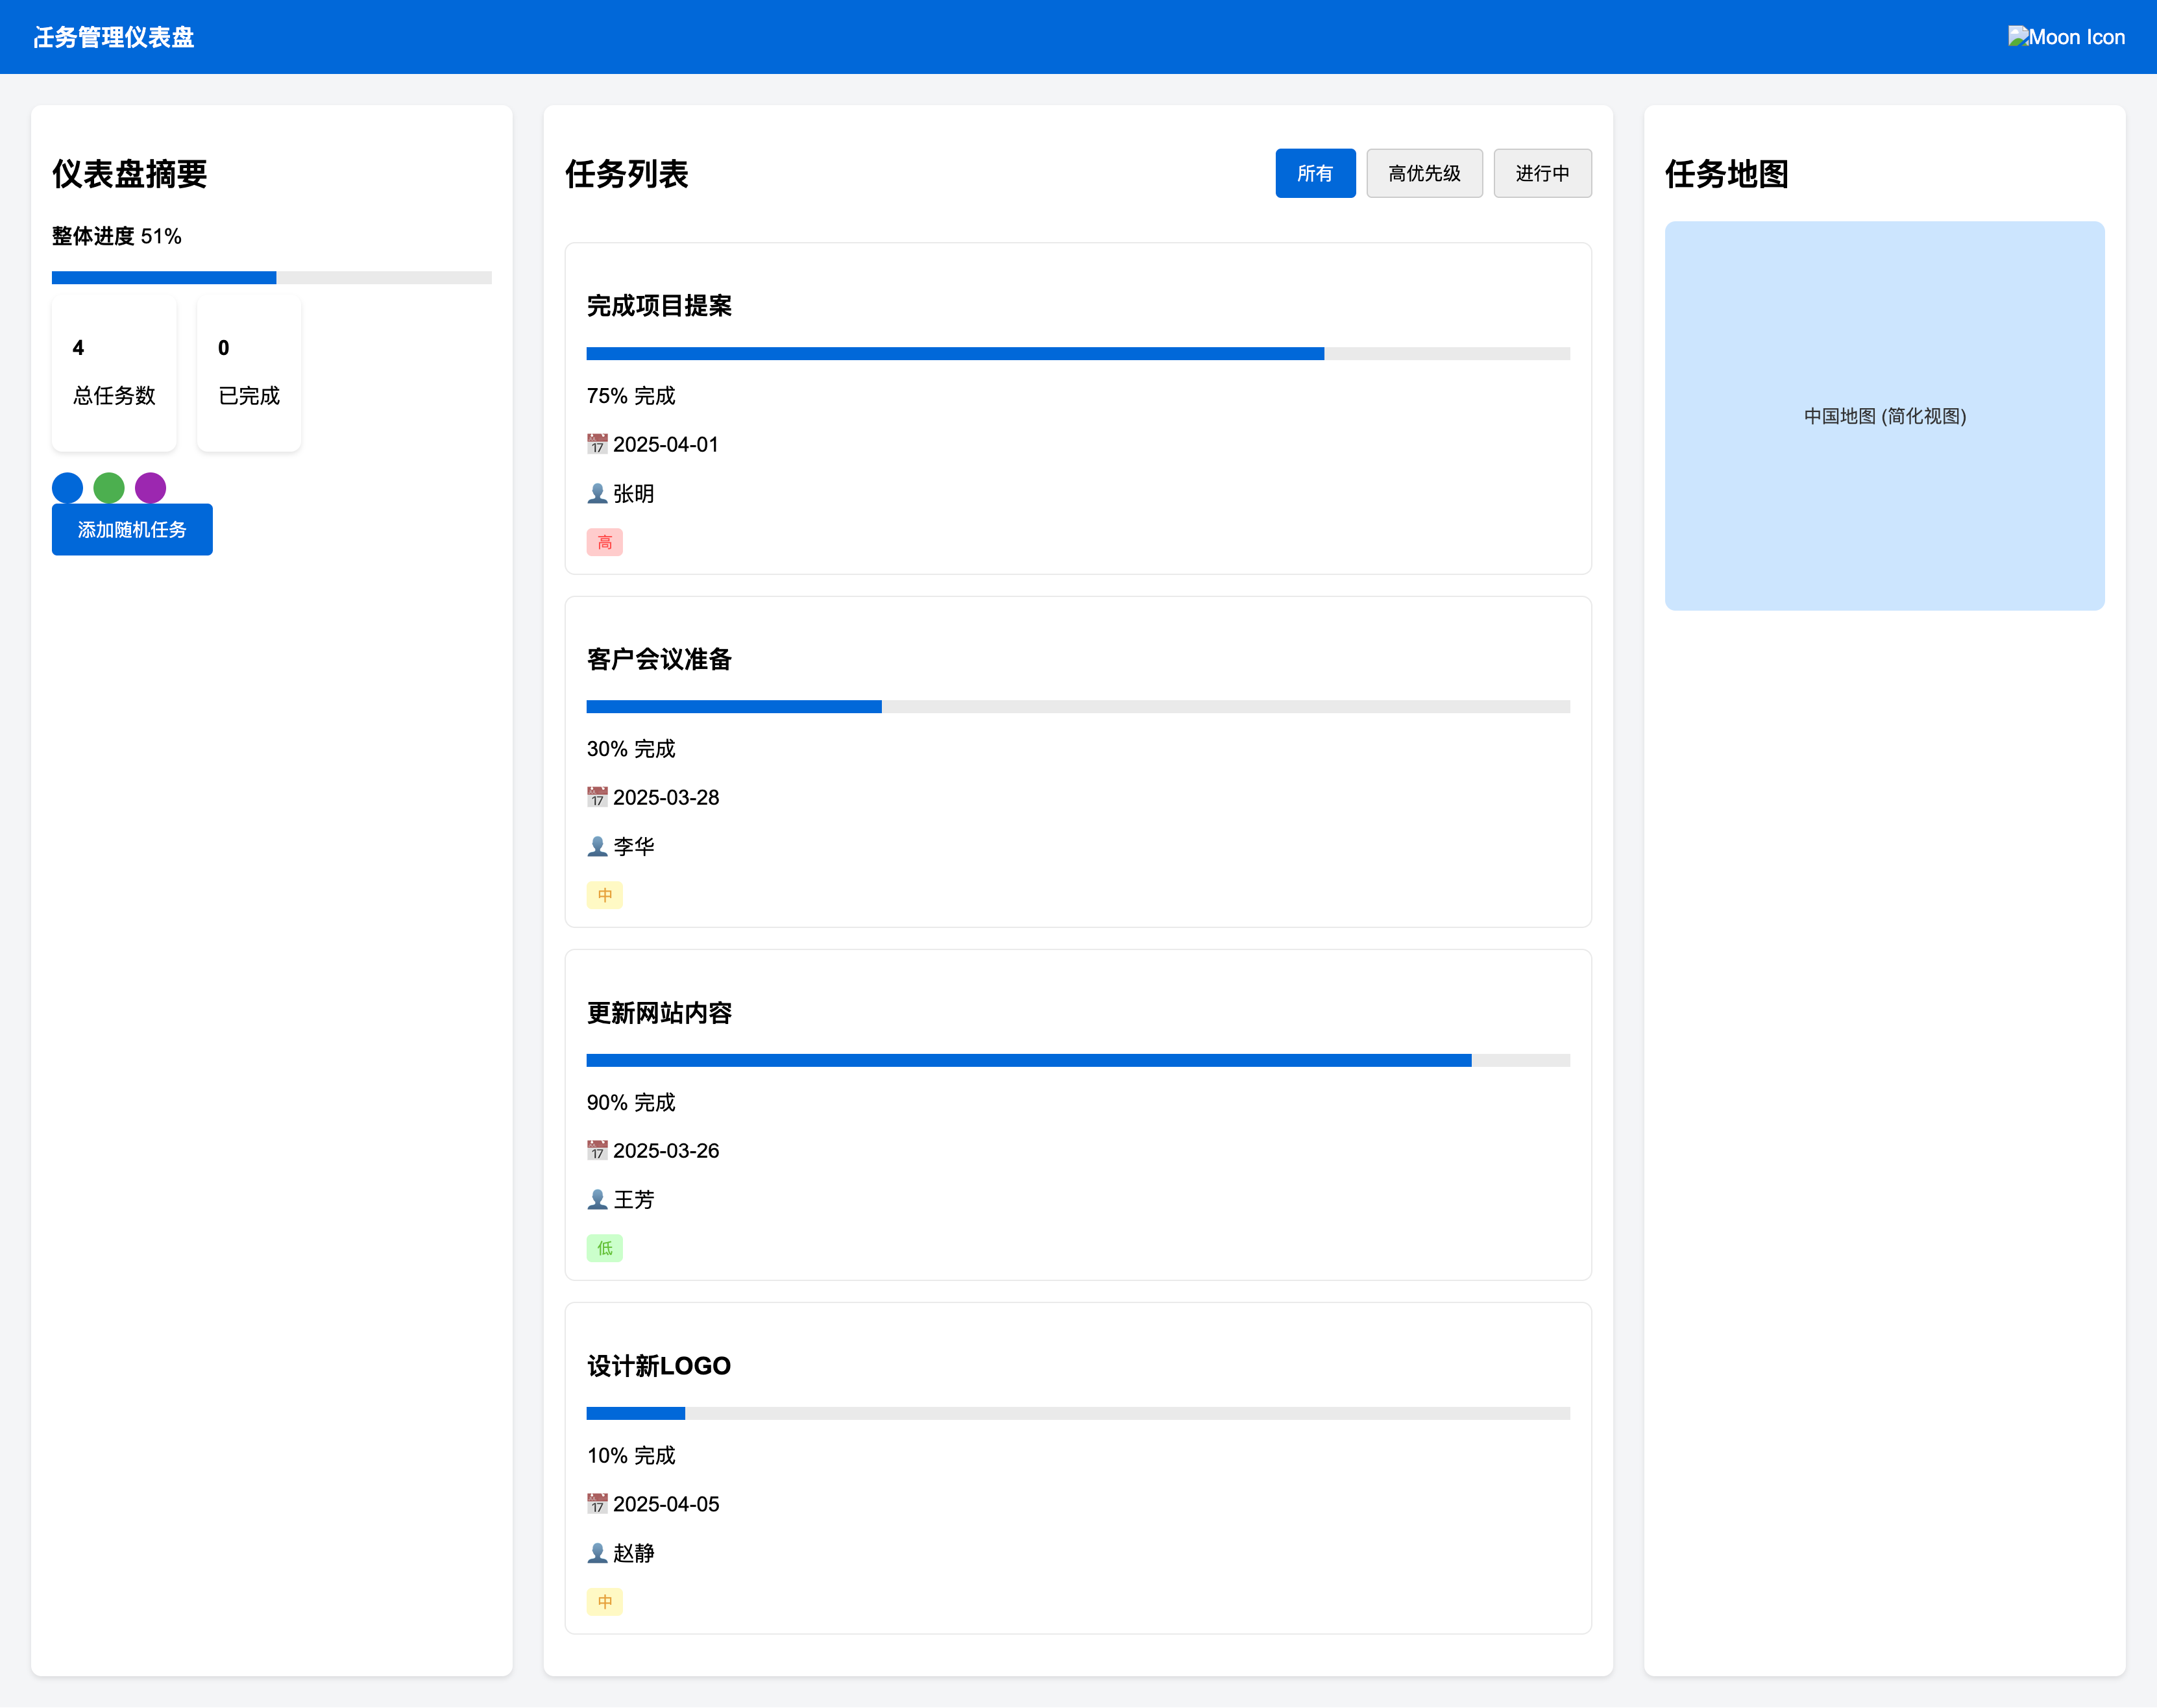Click the red 高 priority badge
The width and height of the screenshot is (2157, 1708).
tap(604, 542)
